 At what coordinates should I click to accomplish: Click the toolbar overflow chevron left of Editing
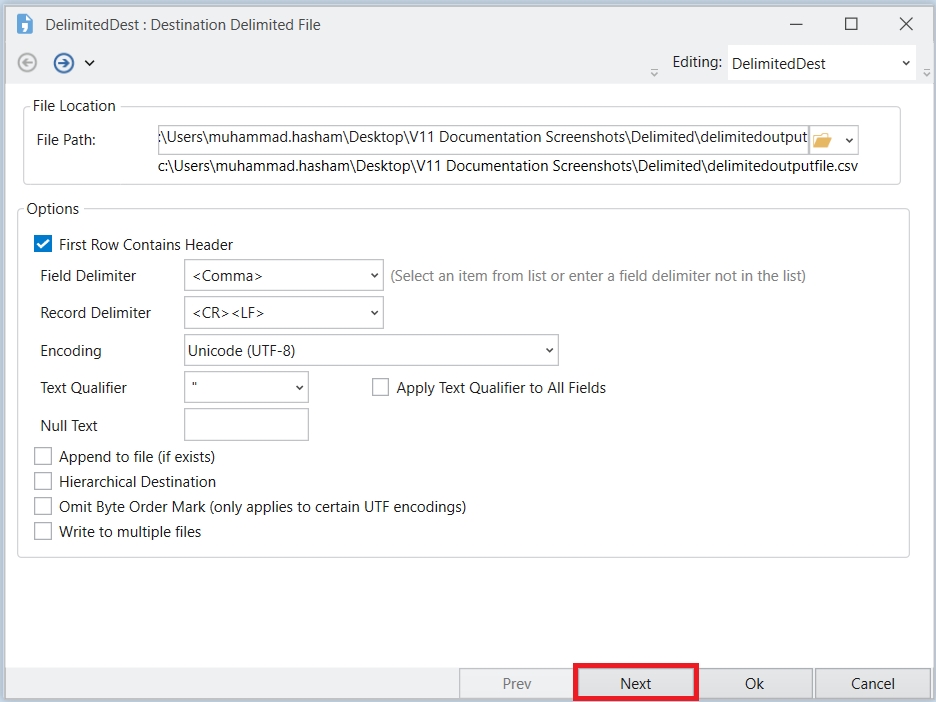(654, 71)
